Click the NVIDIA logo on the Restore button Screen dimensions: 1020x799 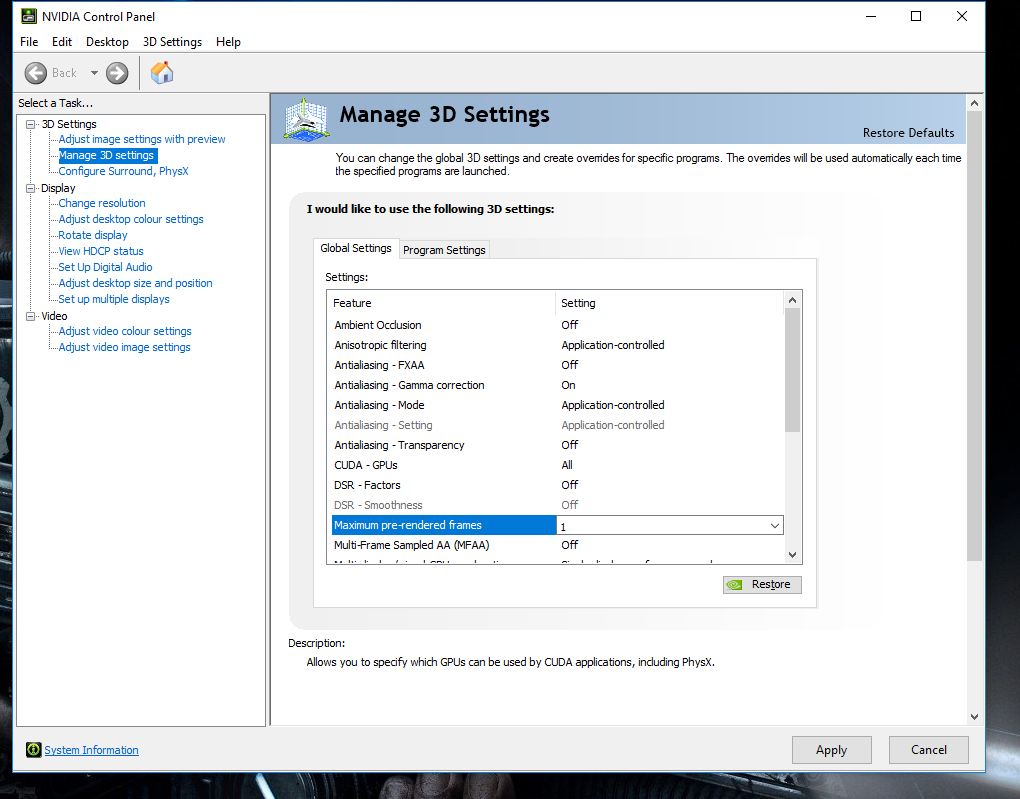(734, 584)
